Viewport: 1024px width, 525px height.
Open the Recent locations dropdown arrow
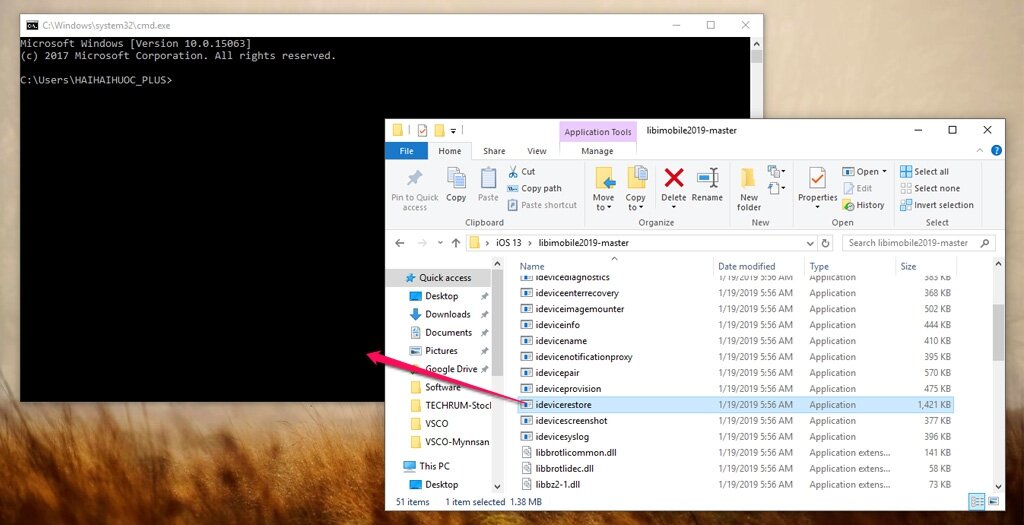pos(440,243)
